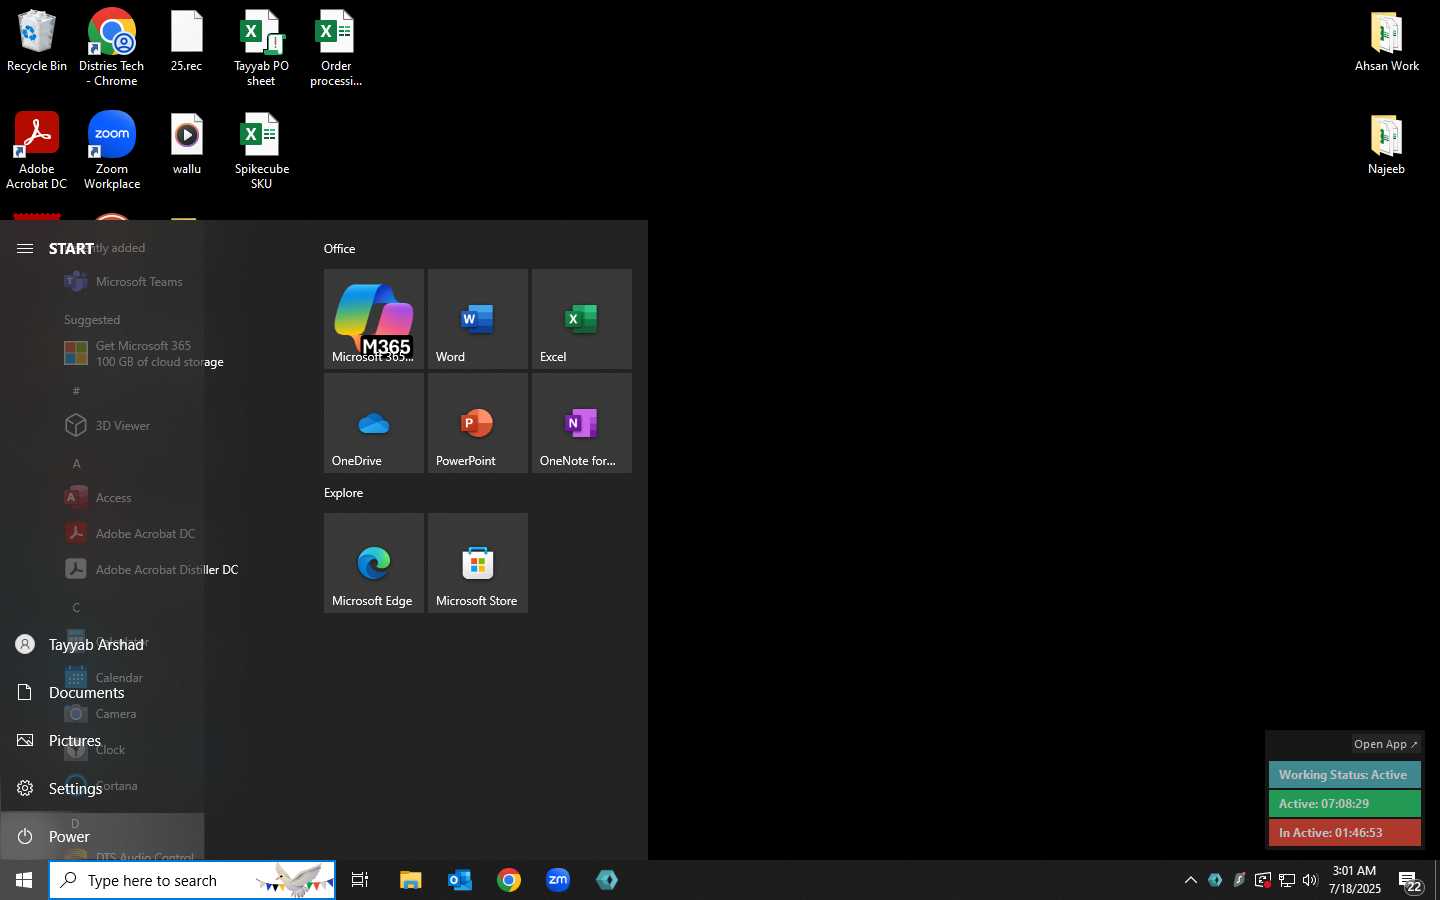The width and height of the screenshot is (1440, 900).
Task: Open Adobe Acrobat DC in app list
Action: click(x=130, y=534)
